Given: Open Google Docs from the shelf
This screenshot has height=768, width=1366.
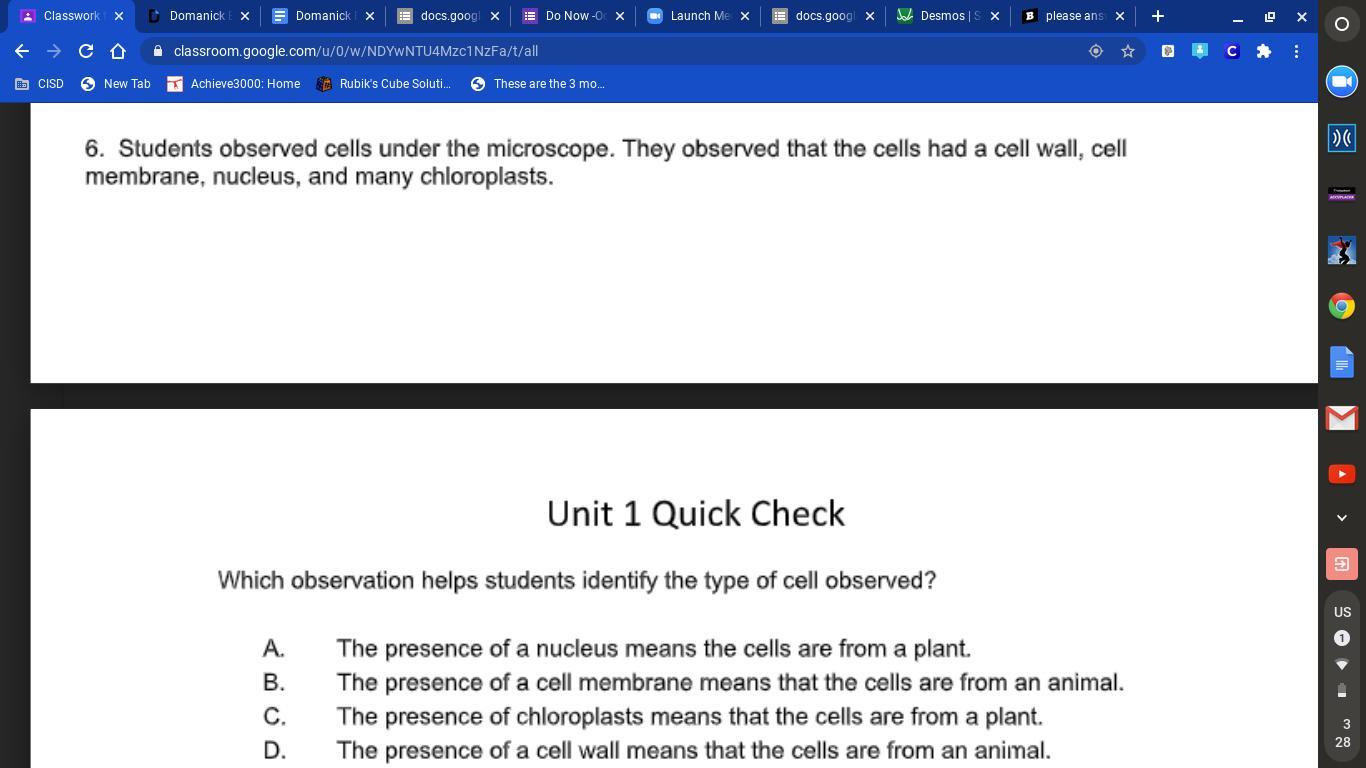Looking at the screenshot, I should tap(1342, 362).
